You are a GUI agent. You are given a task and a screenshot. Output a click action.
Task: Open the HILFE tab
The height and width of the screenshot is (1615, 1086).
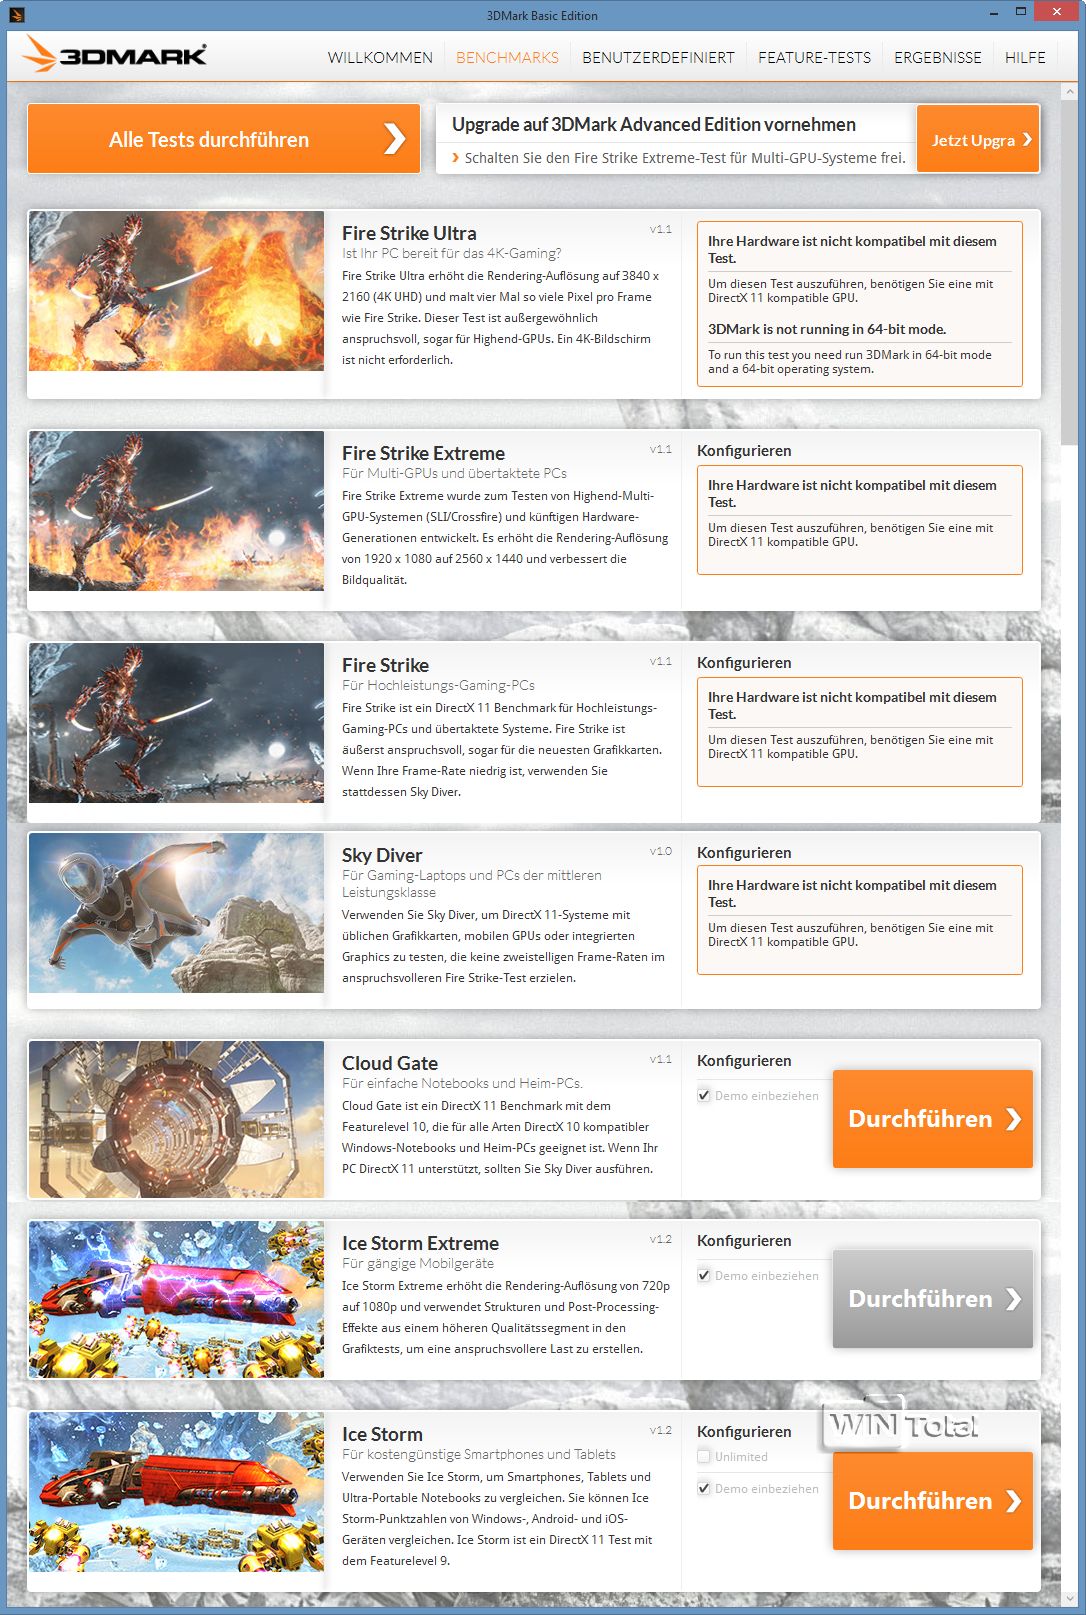1025,57
